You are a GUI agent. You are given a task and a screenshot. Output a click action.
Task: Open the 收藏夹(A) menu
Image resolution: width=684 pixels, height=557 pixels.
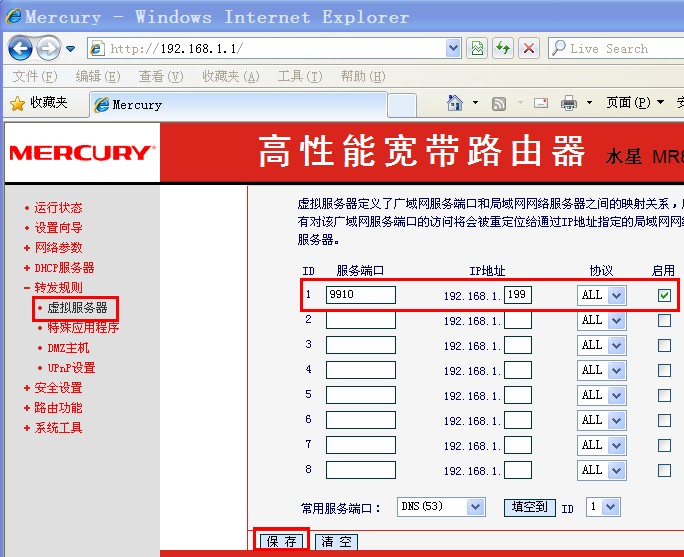click(231, 76)
